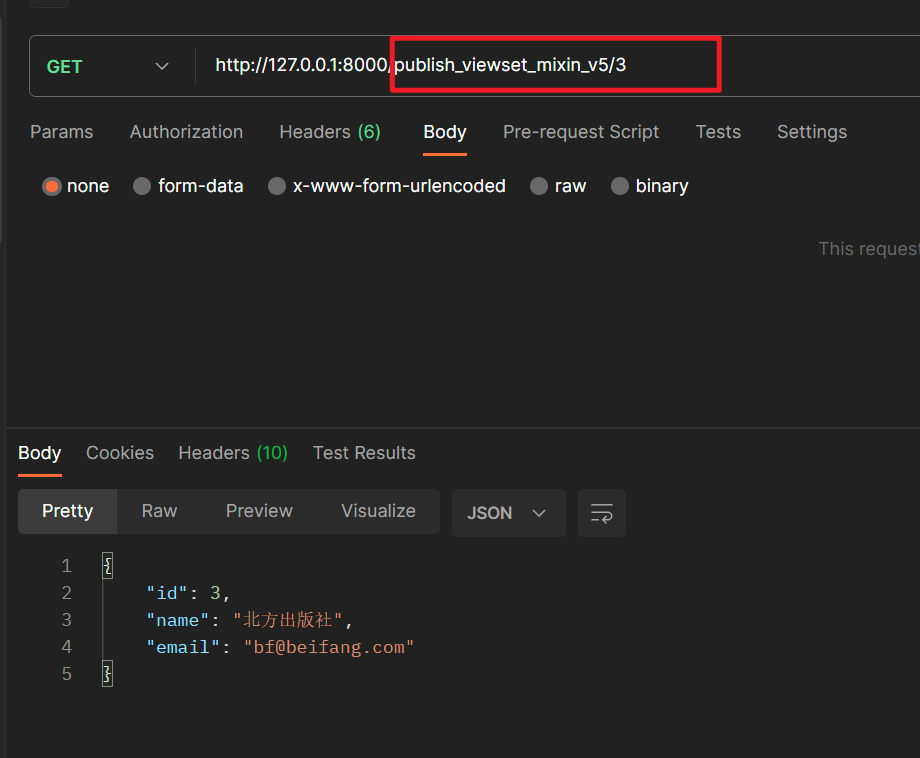Open the Preview response view
This screenshot has height=758, width=920.
258,511
